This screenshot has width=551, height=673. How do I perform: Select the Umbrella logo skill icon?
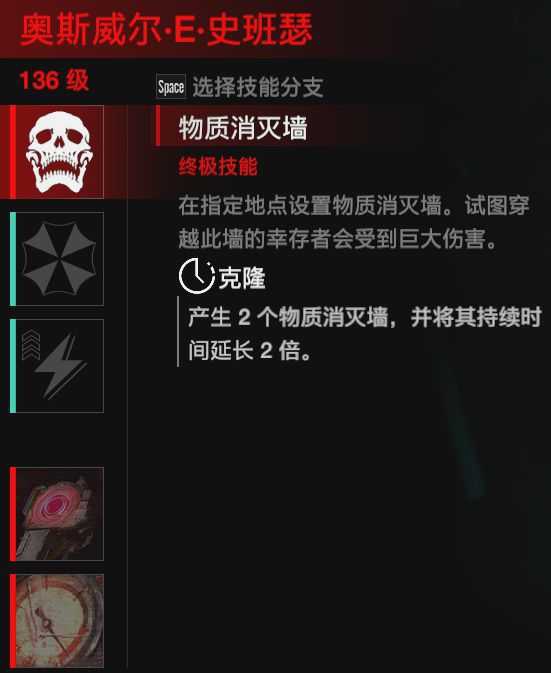pyautogui.click(x=60, y=259)
